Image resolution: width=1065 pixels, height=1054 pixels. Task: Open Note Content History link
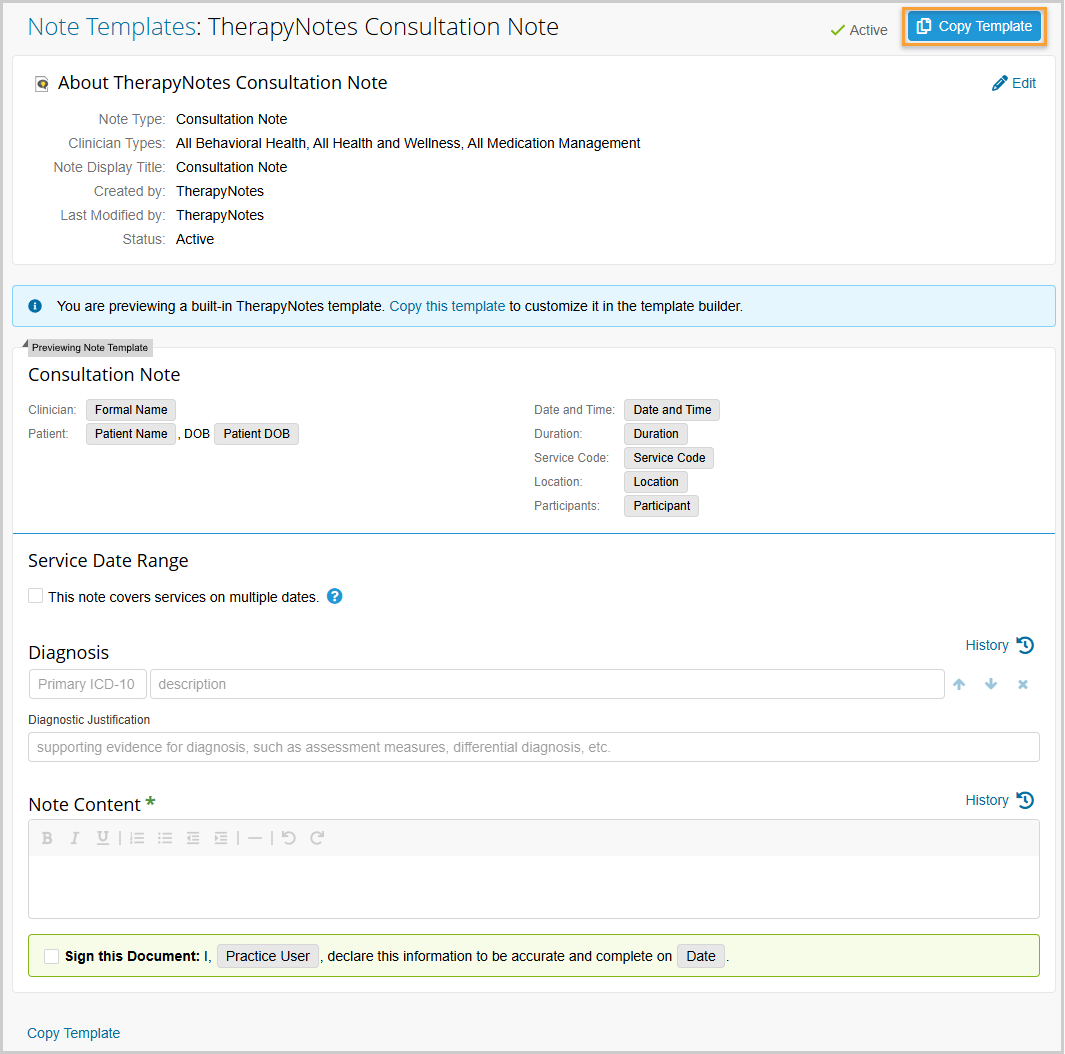[x=987, y=800]
